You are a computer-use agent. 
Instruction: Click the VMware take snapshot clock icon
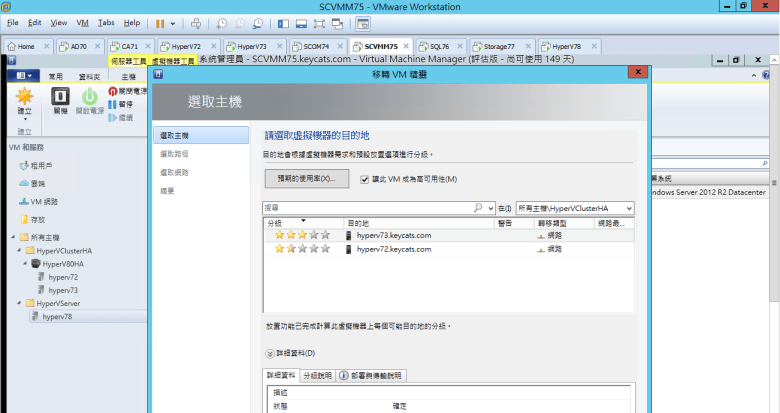(222, 22)
